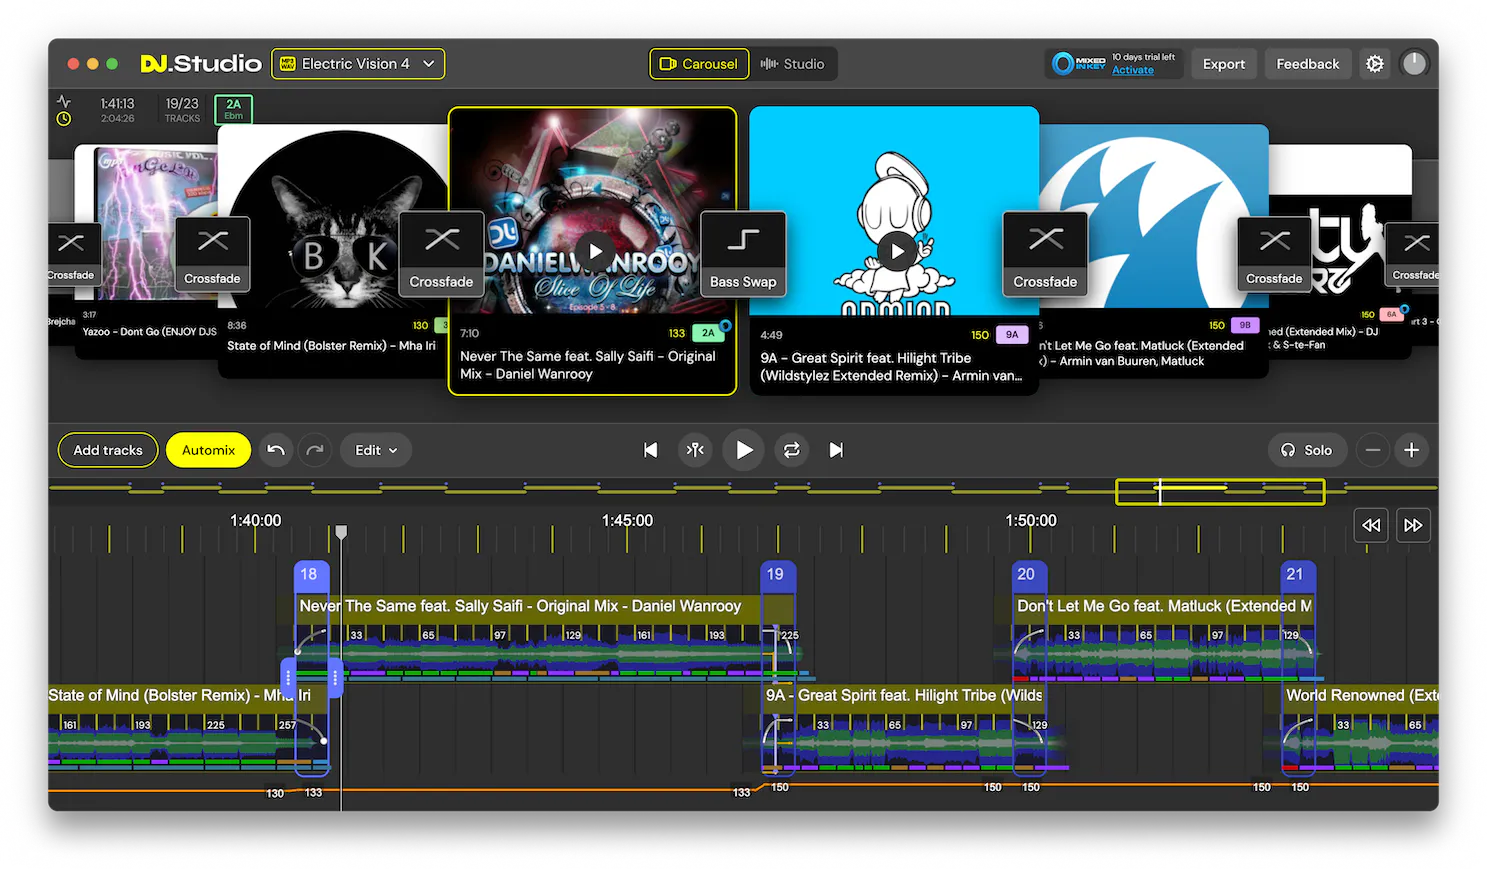Click the Add tracks button
Image resolution: width=1487 pixels, height=869 pixels.
(108, 450)
